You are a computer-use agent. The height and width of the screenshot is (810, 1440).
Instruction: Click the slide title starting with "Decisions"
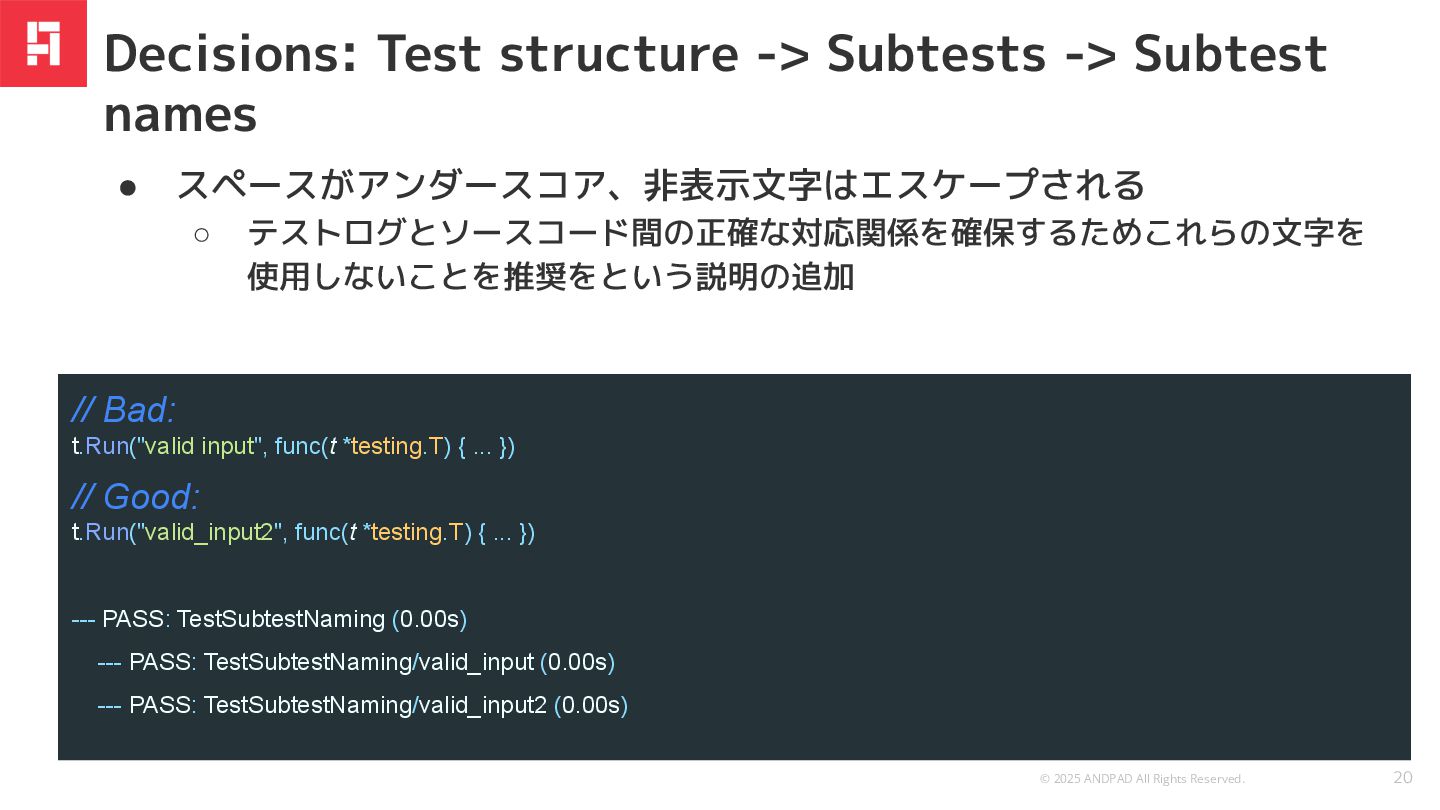[x=714, y=54]
